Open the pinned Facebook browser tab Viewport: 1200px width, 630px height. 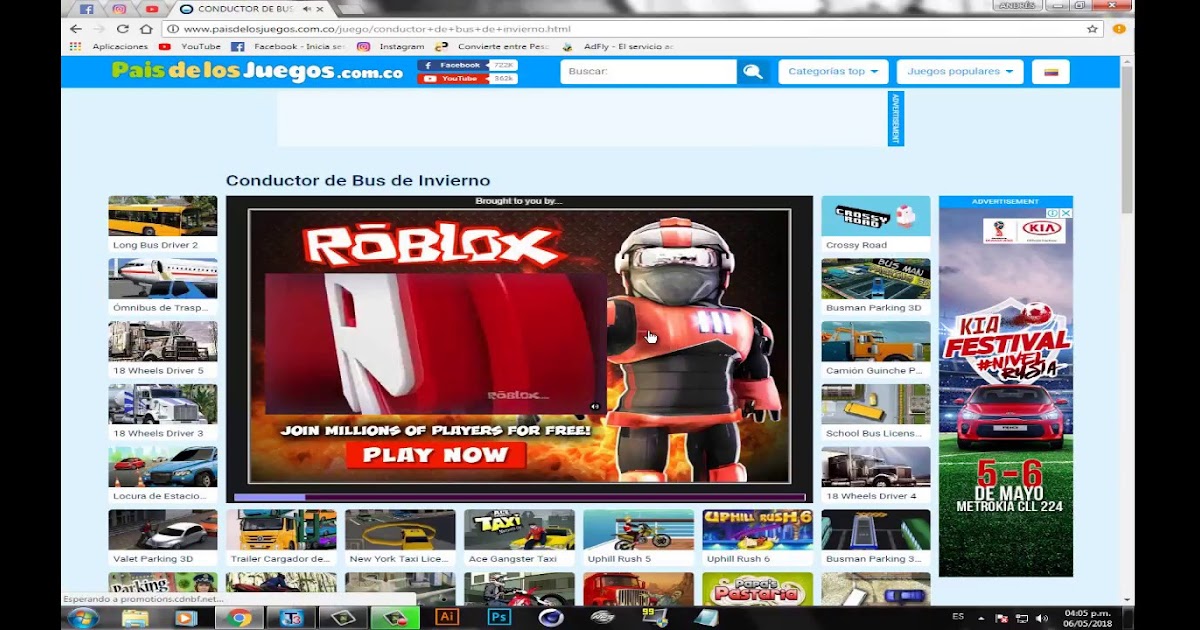pos(86,9)
